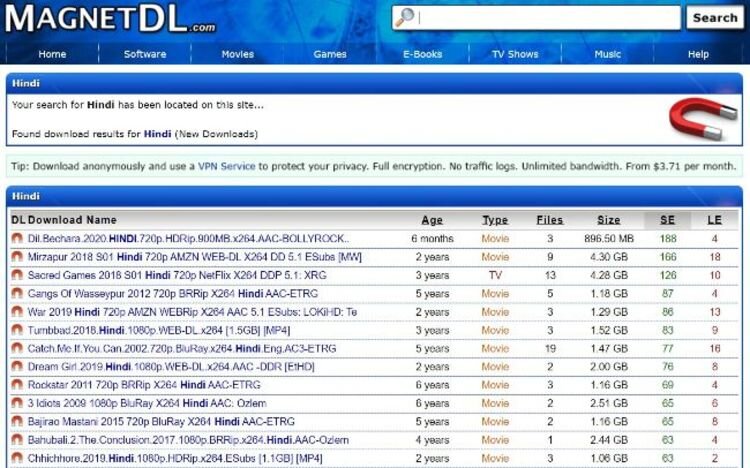Click magnet icon next to Rockstar 2011

tap(17, 385)
